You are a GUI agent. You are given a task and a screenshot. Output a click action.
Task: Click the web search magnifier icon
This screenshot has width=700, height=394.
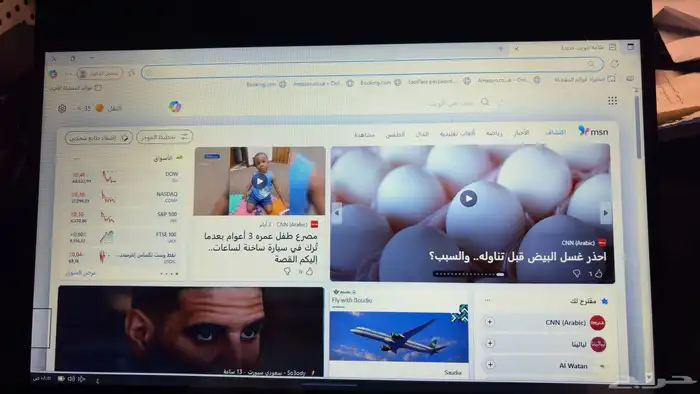[x=485, y=102]
